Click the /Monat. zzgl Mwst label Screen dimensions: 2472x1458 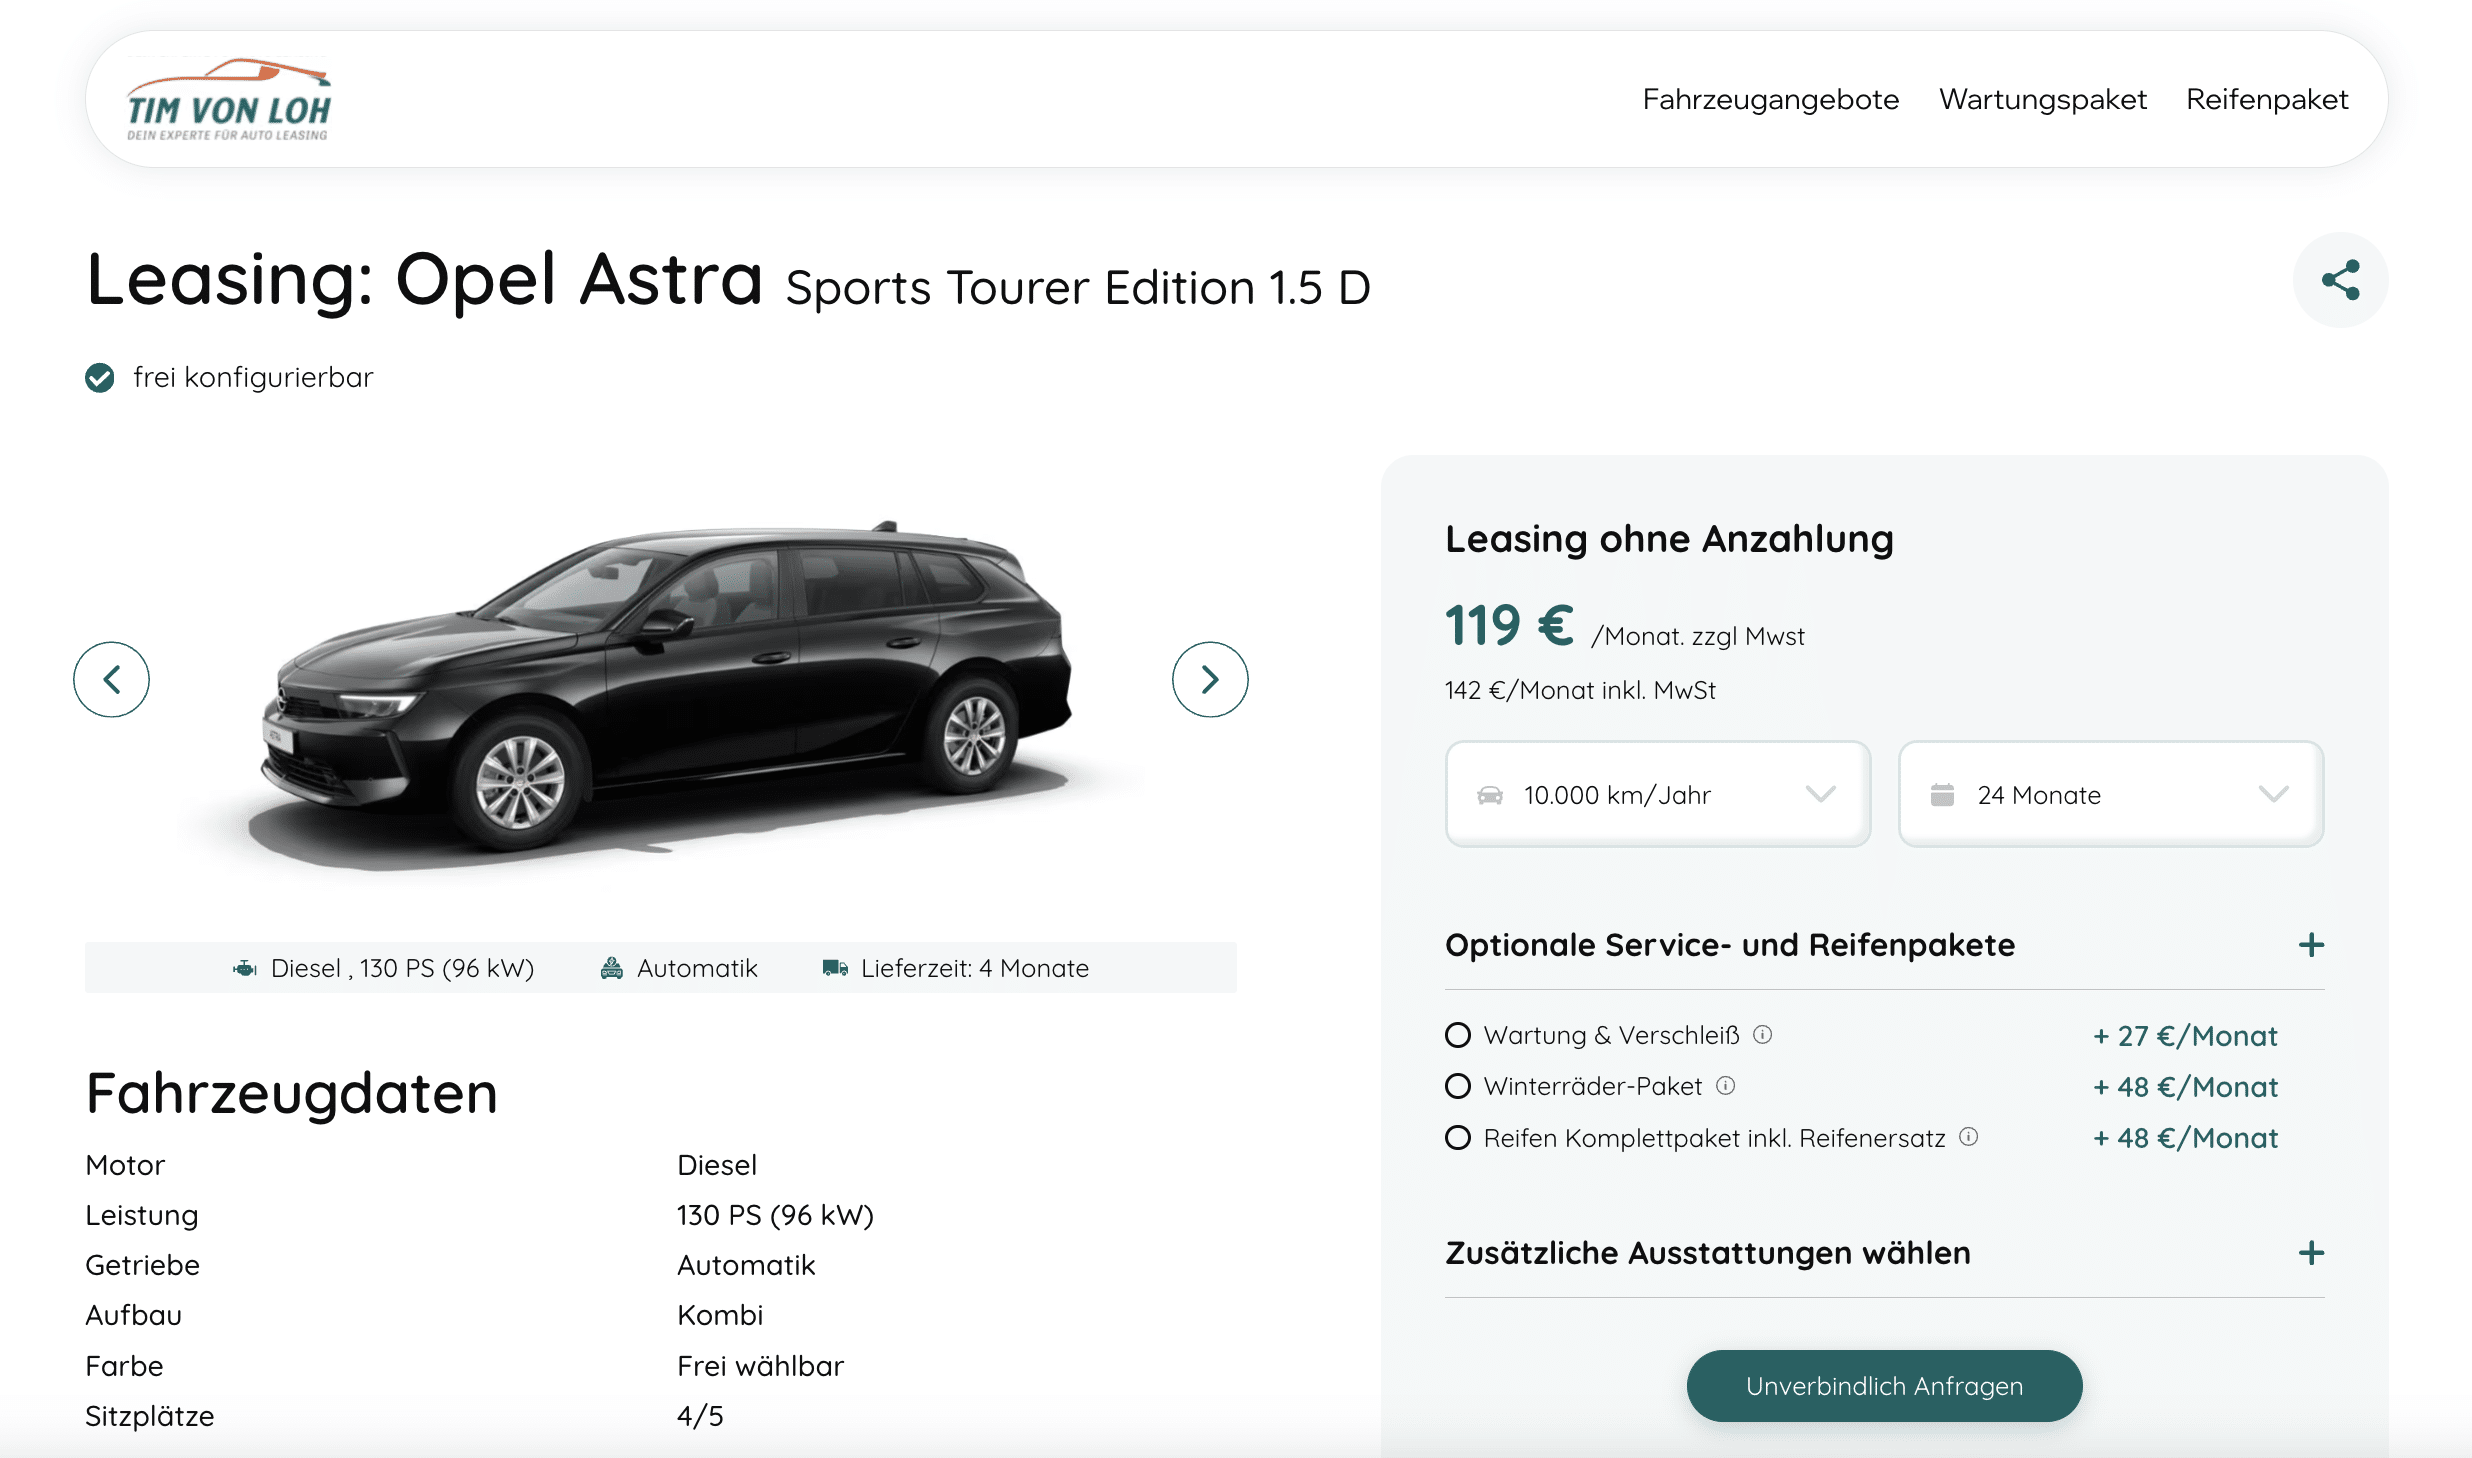(1698, 637)
